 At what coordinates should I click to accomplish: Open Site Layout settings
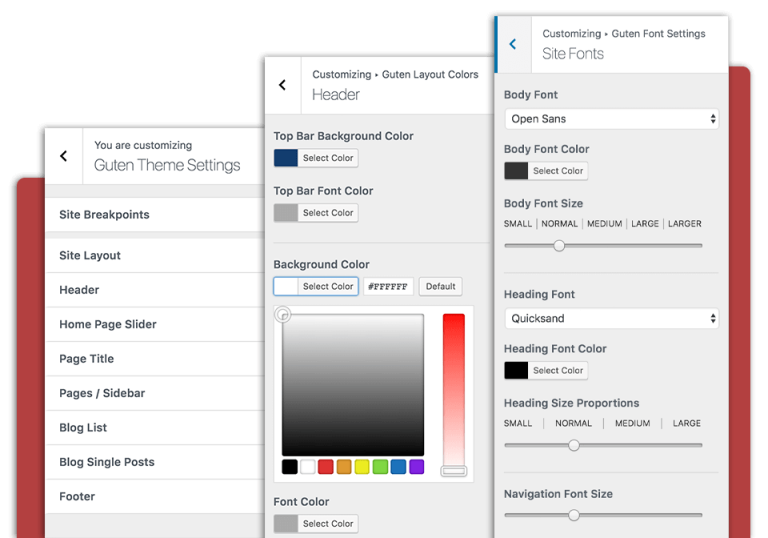(154, 255)
